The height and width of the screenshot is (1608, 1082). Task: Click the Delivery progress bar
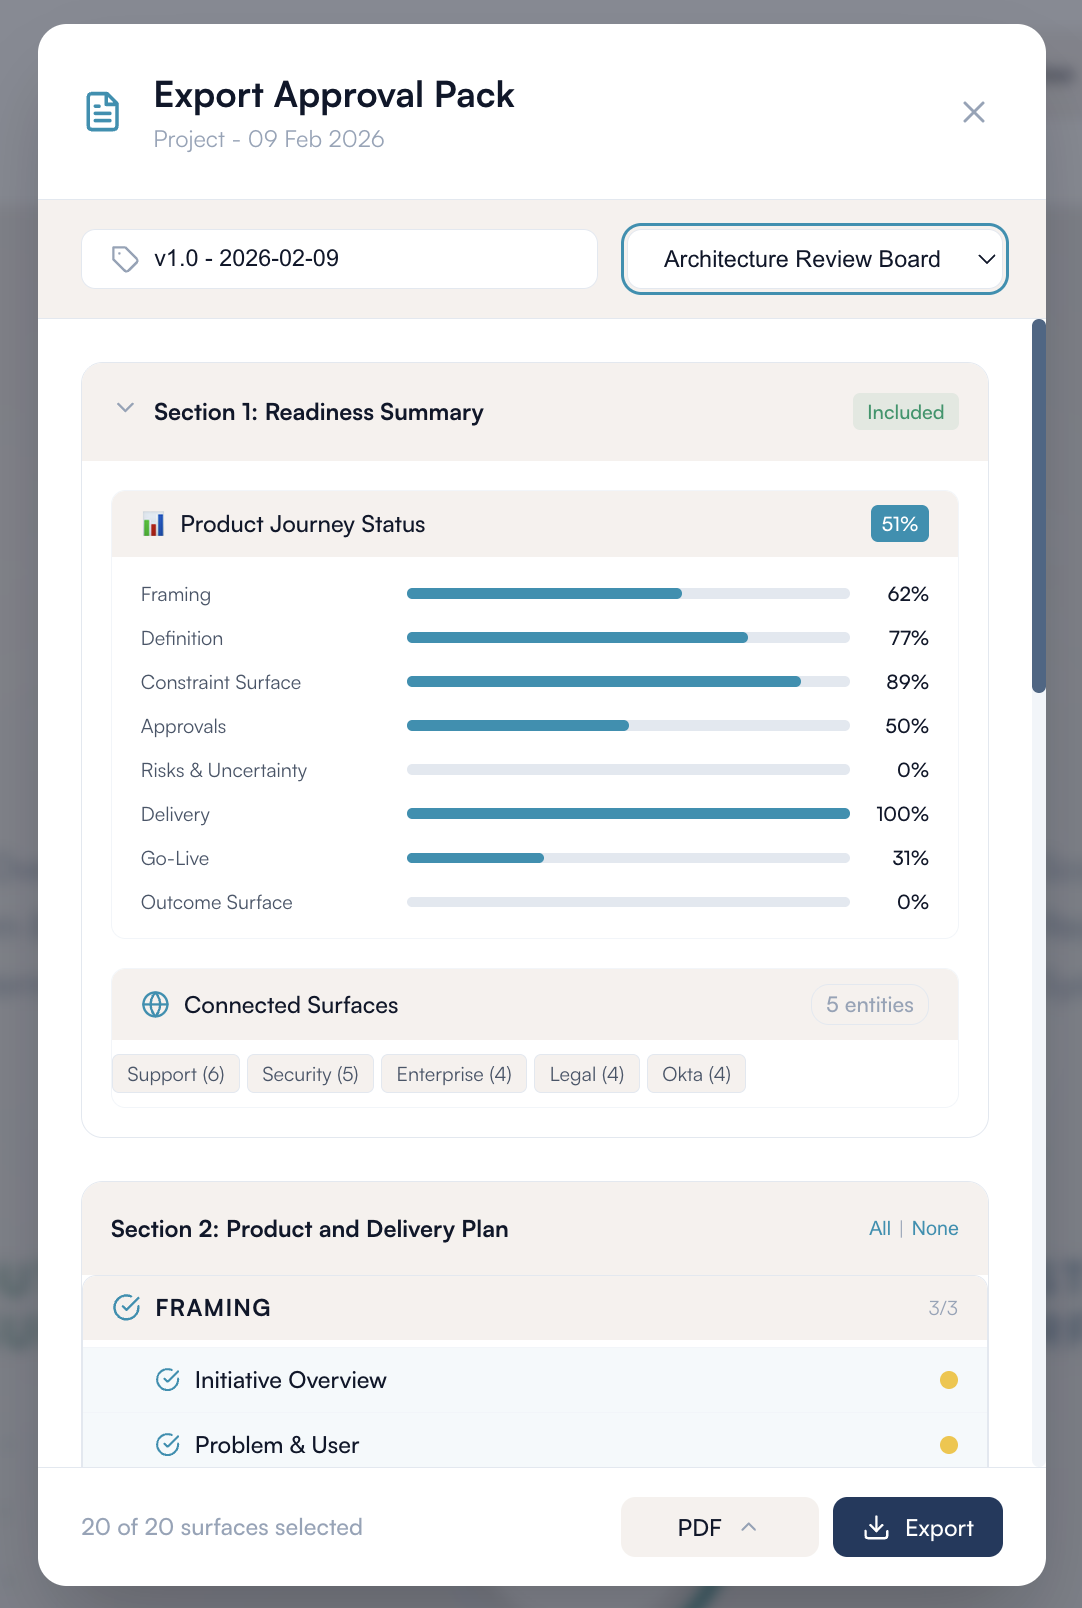point(628,814)
